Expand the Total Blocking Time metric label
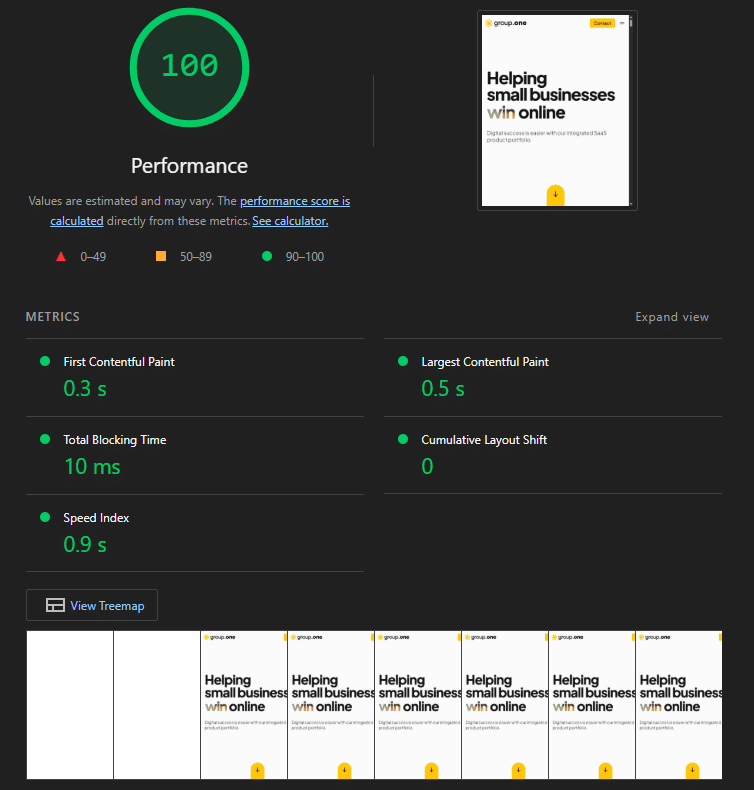754x790 pixels. 115,440
